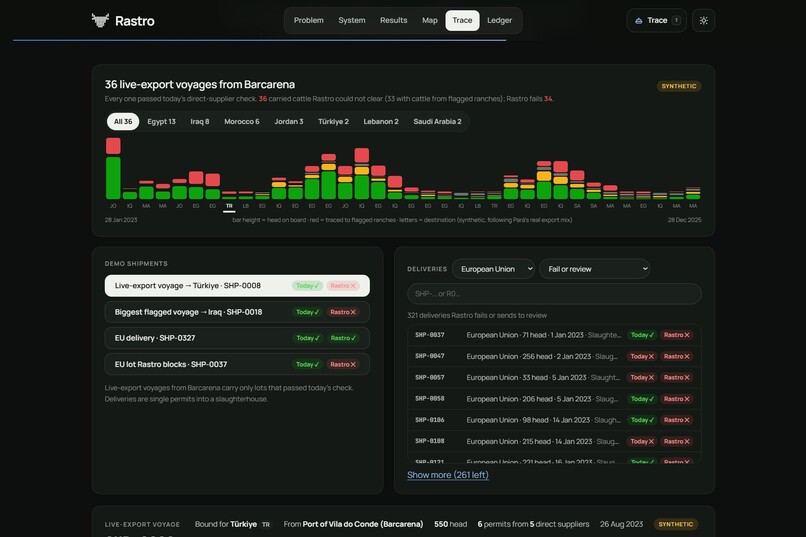Click Today check badge on SHP-0018 demo
The width and height of the screenshot is (806, 537).
[x=307, y=312]
